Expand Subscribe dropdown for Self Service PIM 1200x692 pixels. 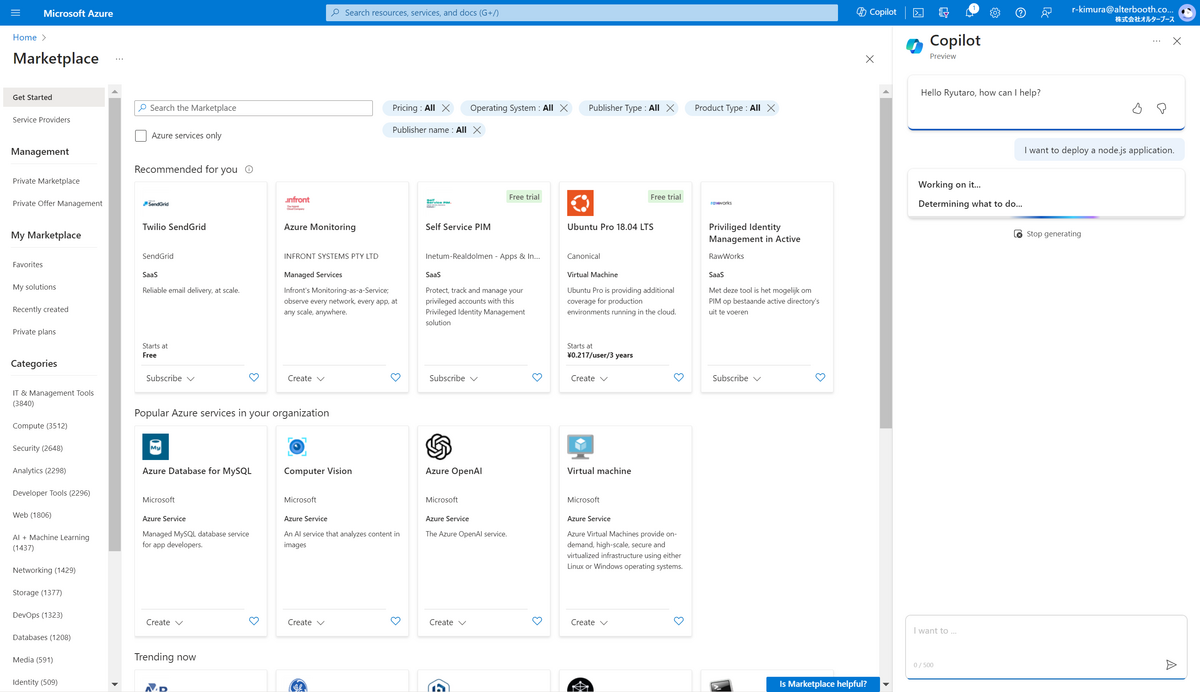(453, 379)
